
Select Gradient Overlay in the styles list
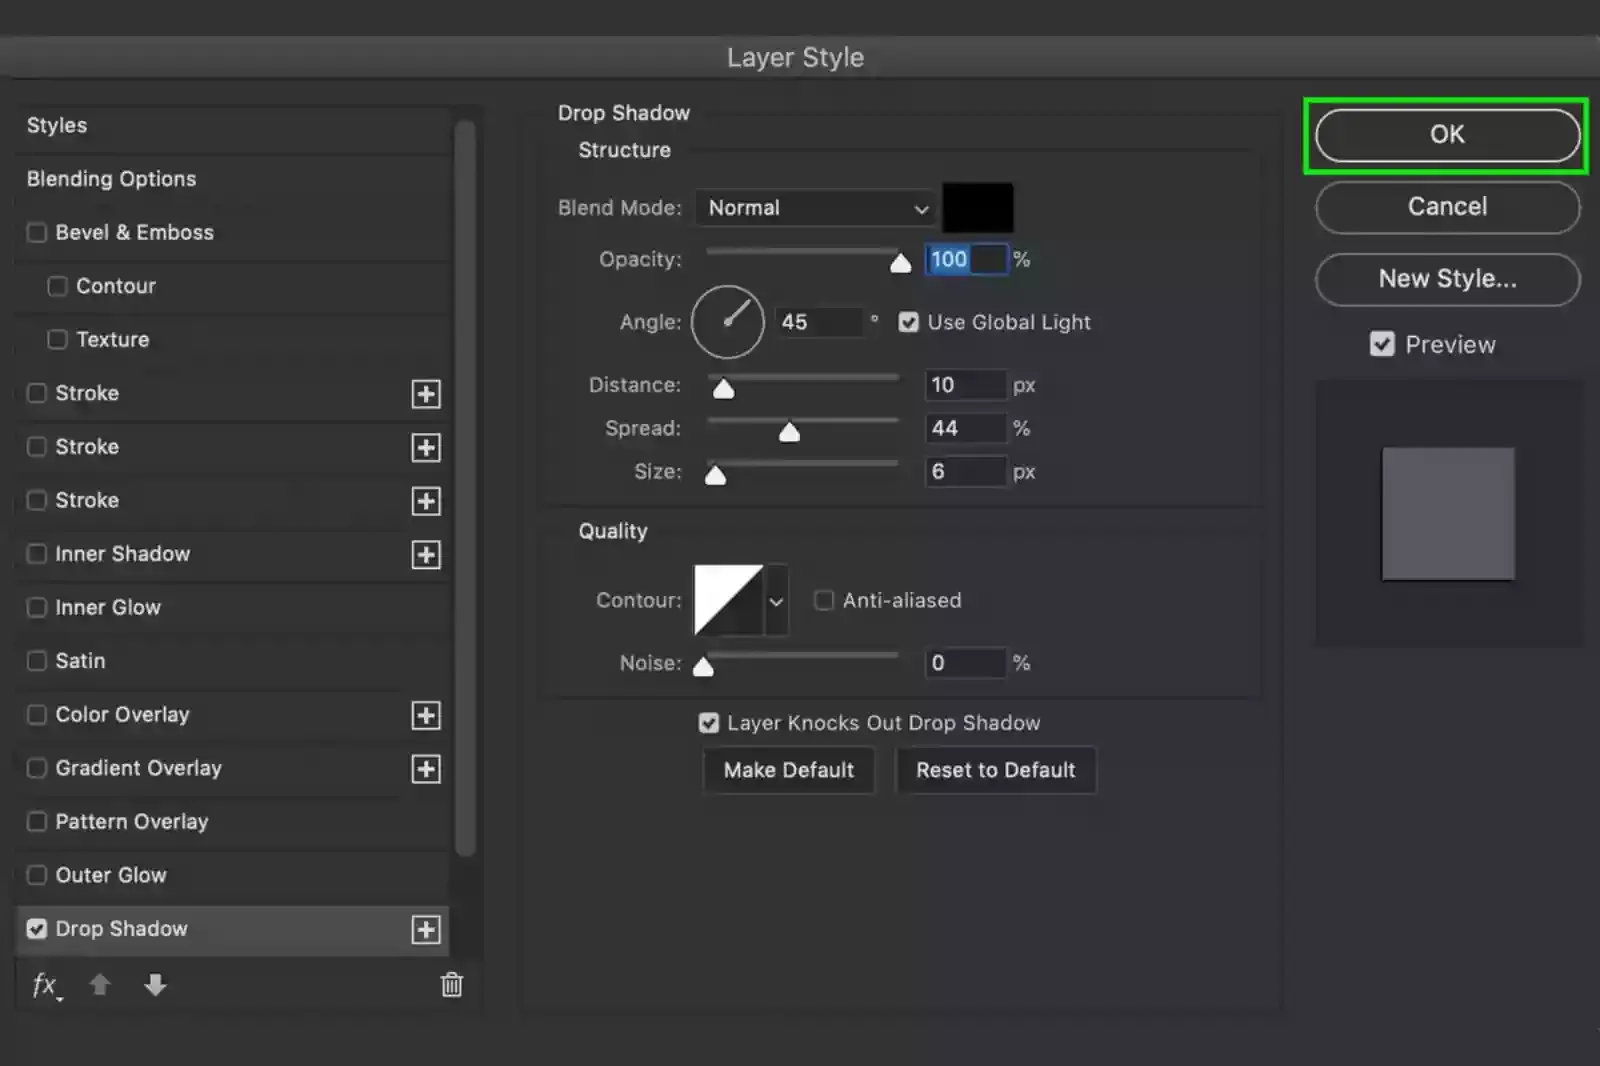click(x=138, y=768)
